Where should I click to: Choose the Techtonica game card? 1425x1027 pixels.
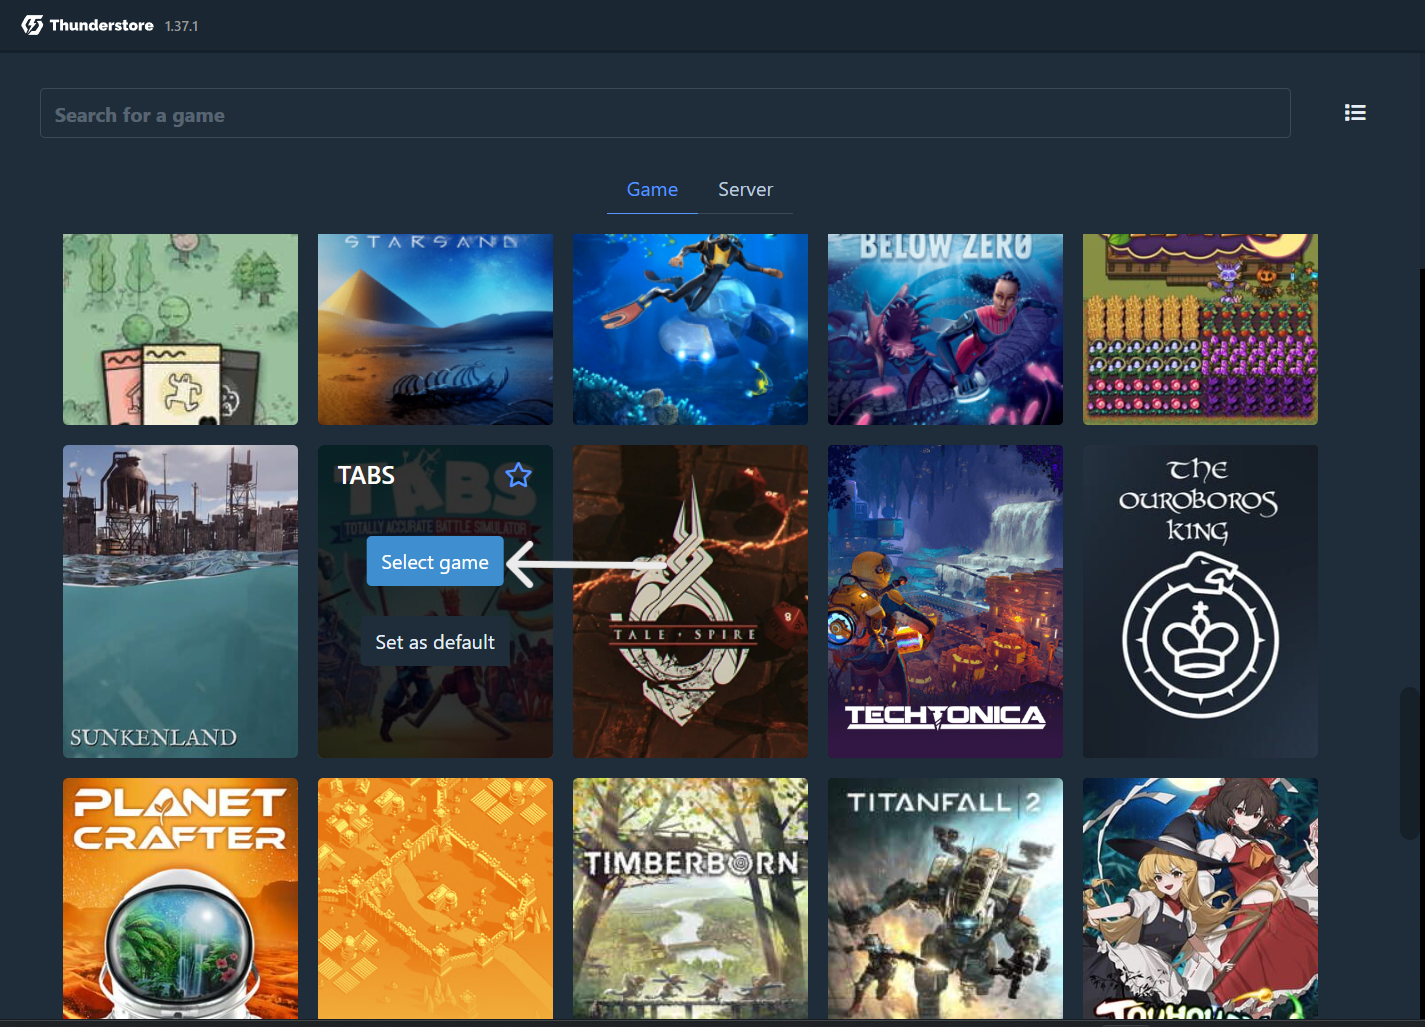click(x=945, y=601)
